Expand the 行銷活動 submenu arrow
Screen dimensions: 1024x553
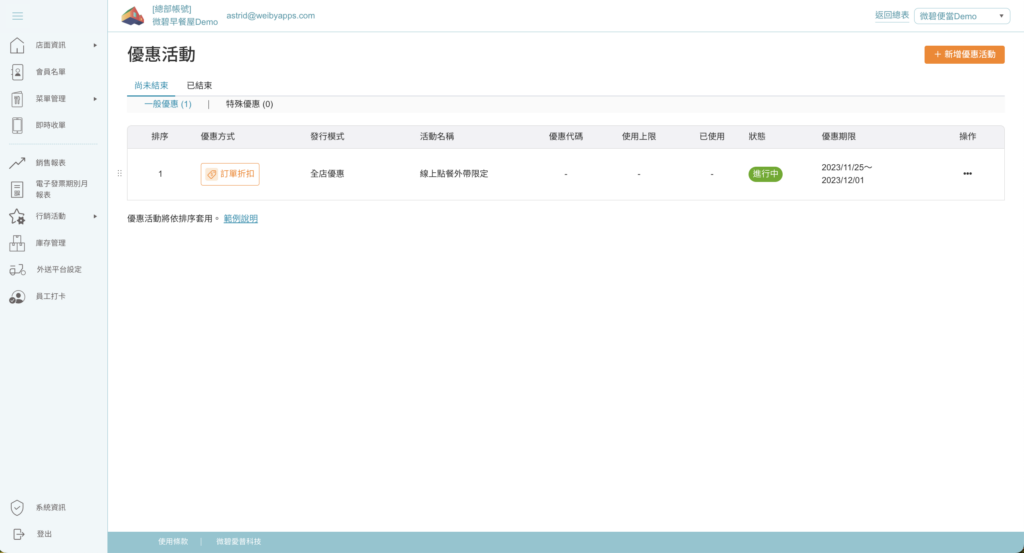pos(95,216)
